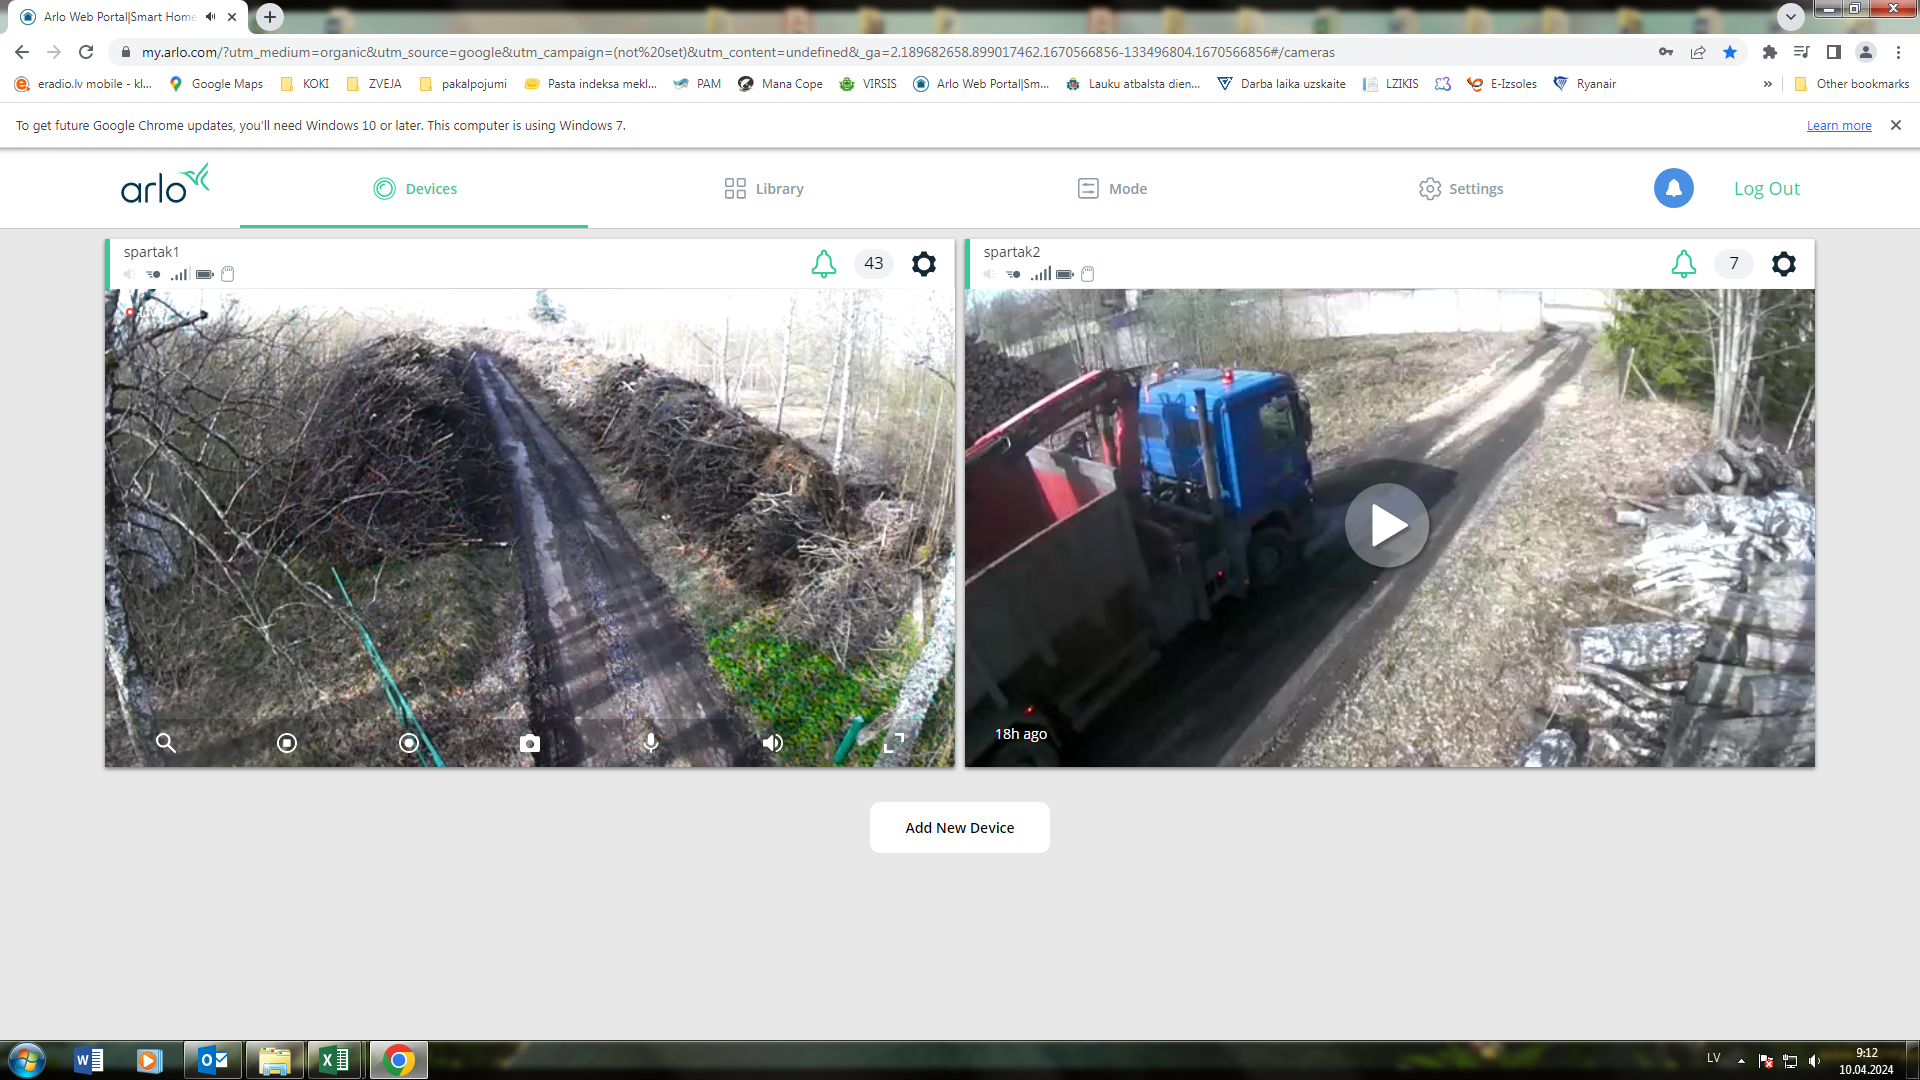Switch to the Devices tab
Image resolution: width=1920 pixels, height=1080 pixels.
coord(414,189)
